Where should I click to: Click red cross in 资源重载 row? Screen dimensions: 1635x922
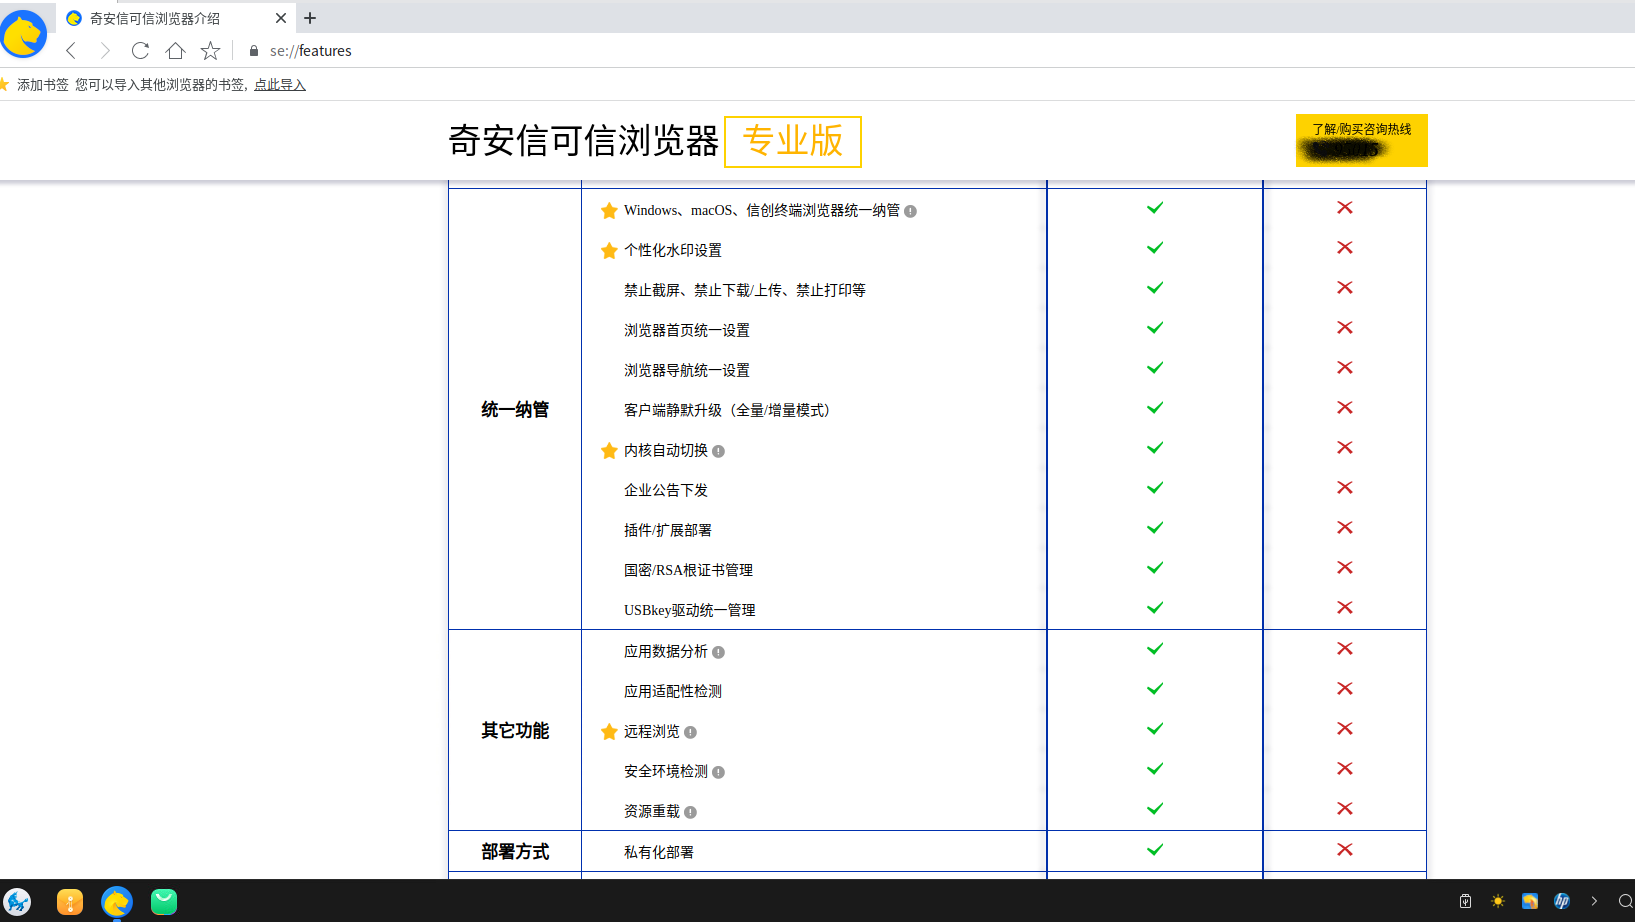coord(1345,809)
